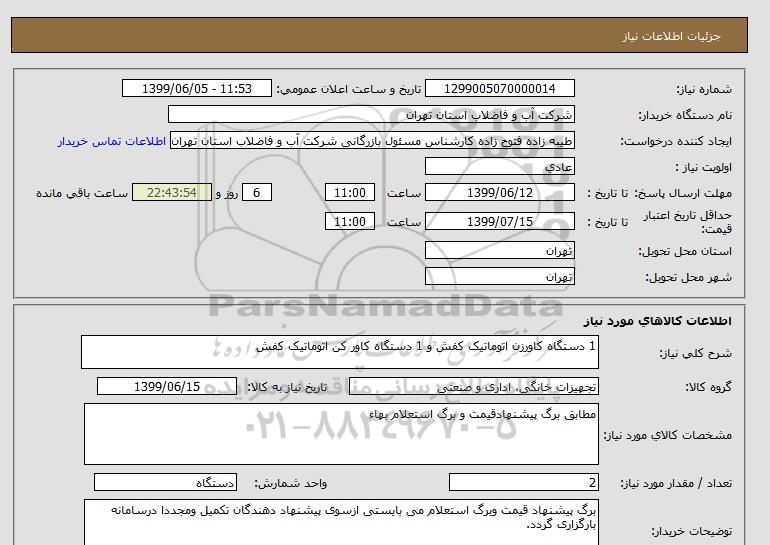Click the price validity date 1399/07/15
770x545 pixels.
tap(499, 221)
